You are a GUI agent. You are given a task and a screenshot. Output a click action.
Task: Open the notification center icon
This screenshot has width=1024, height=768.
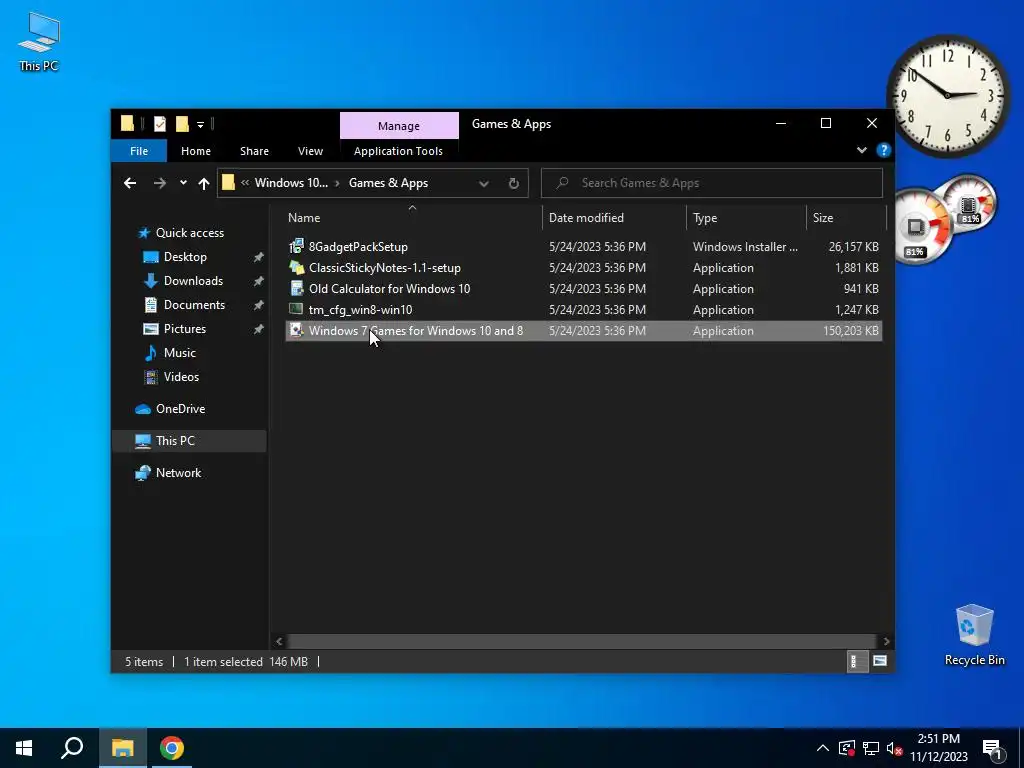(x=993, y=749)
